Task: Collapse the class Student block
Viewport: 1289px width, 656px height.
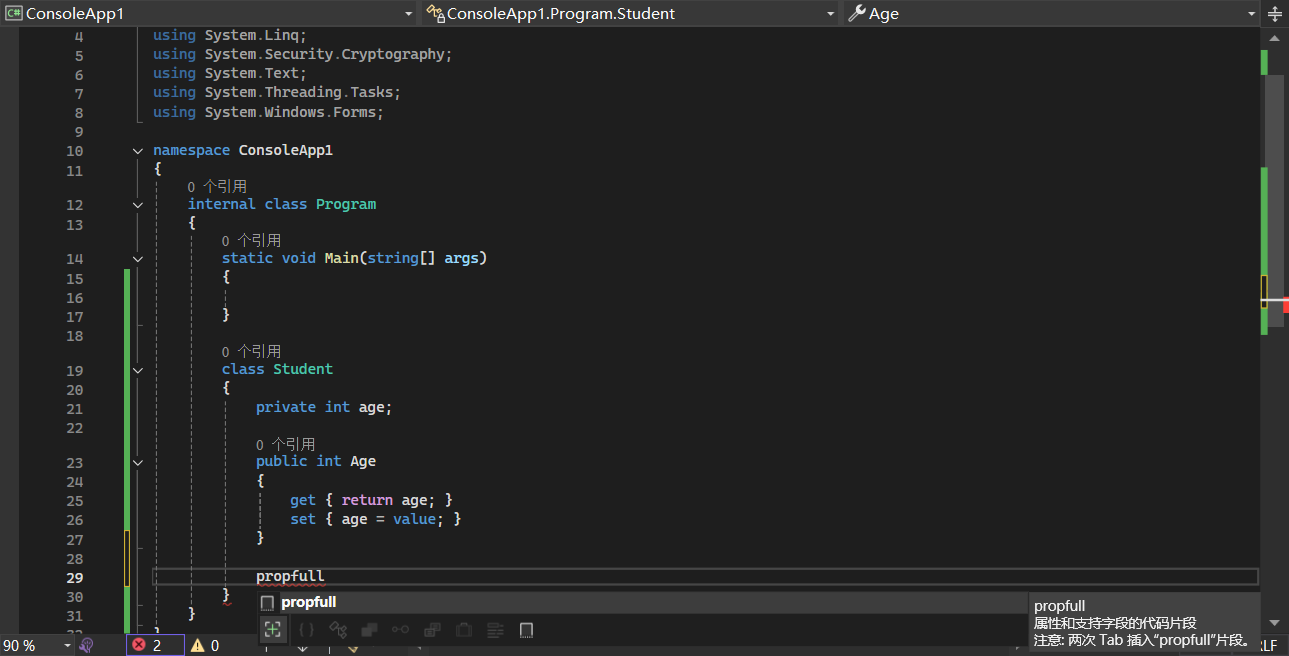Action: point(138,369)
